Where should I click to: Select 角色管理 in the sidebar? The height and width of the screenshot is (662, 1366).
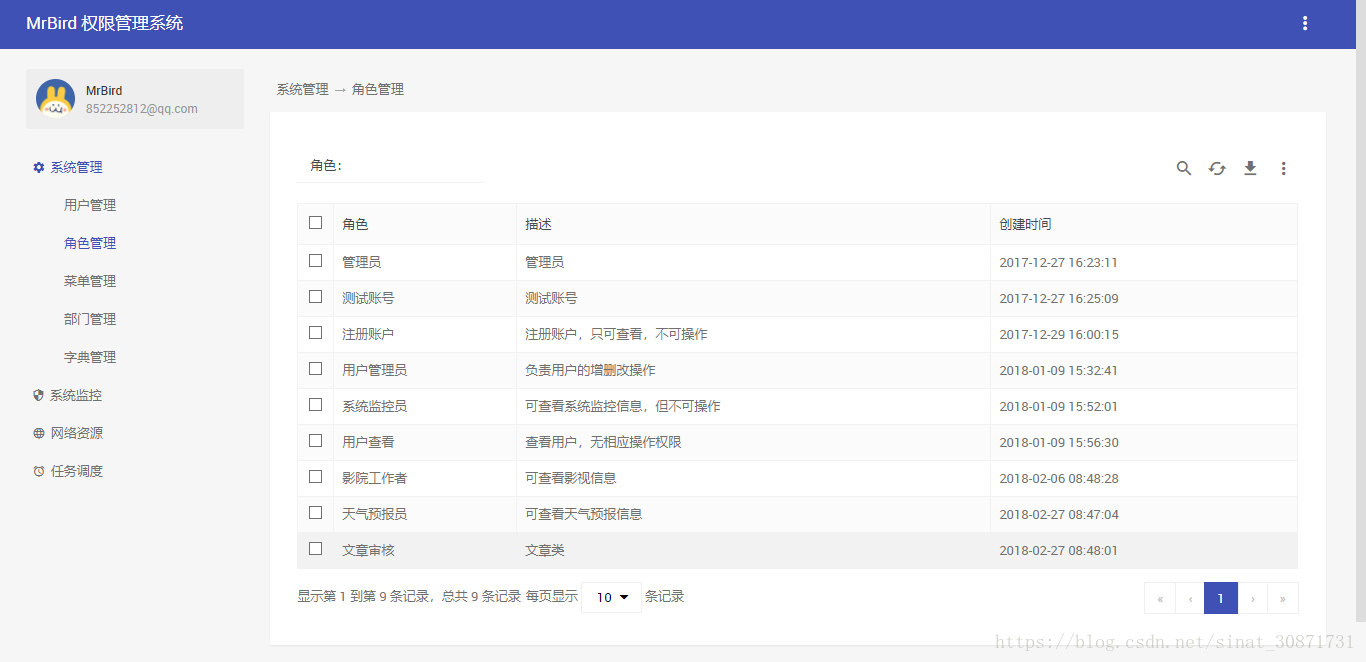pyautogui.click(x=90, y=243)
